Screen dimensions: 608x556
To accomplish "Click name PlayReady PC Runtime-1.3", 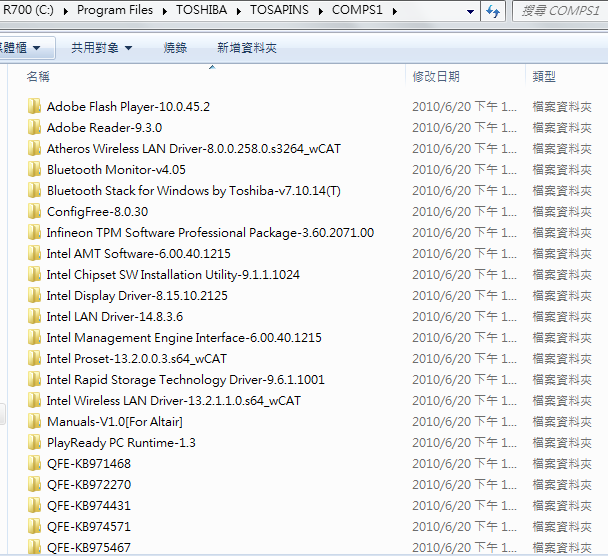I will pyautogui.click(x=121, y=443).
